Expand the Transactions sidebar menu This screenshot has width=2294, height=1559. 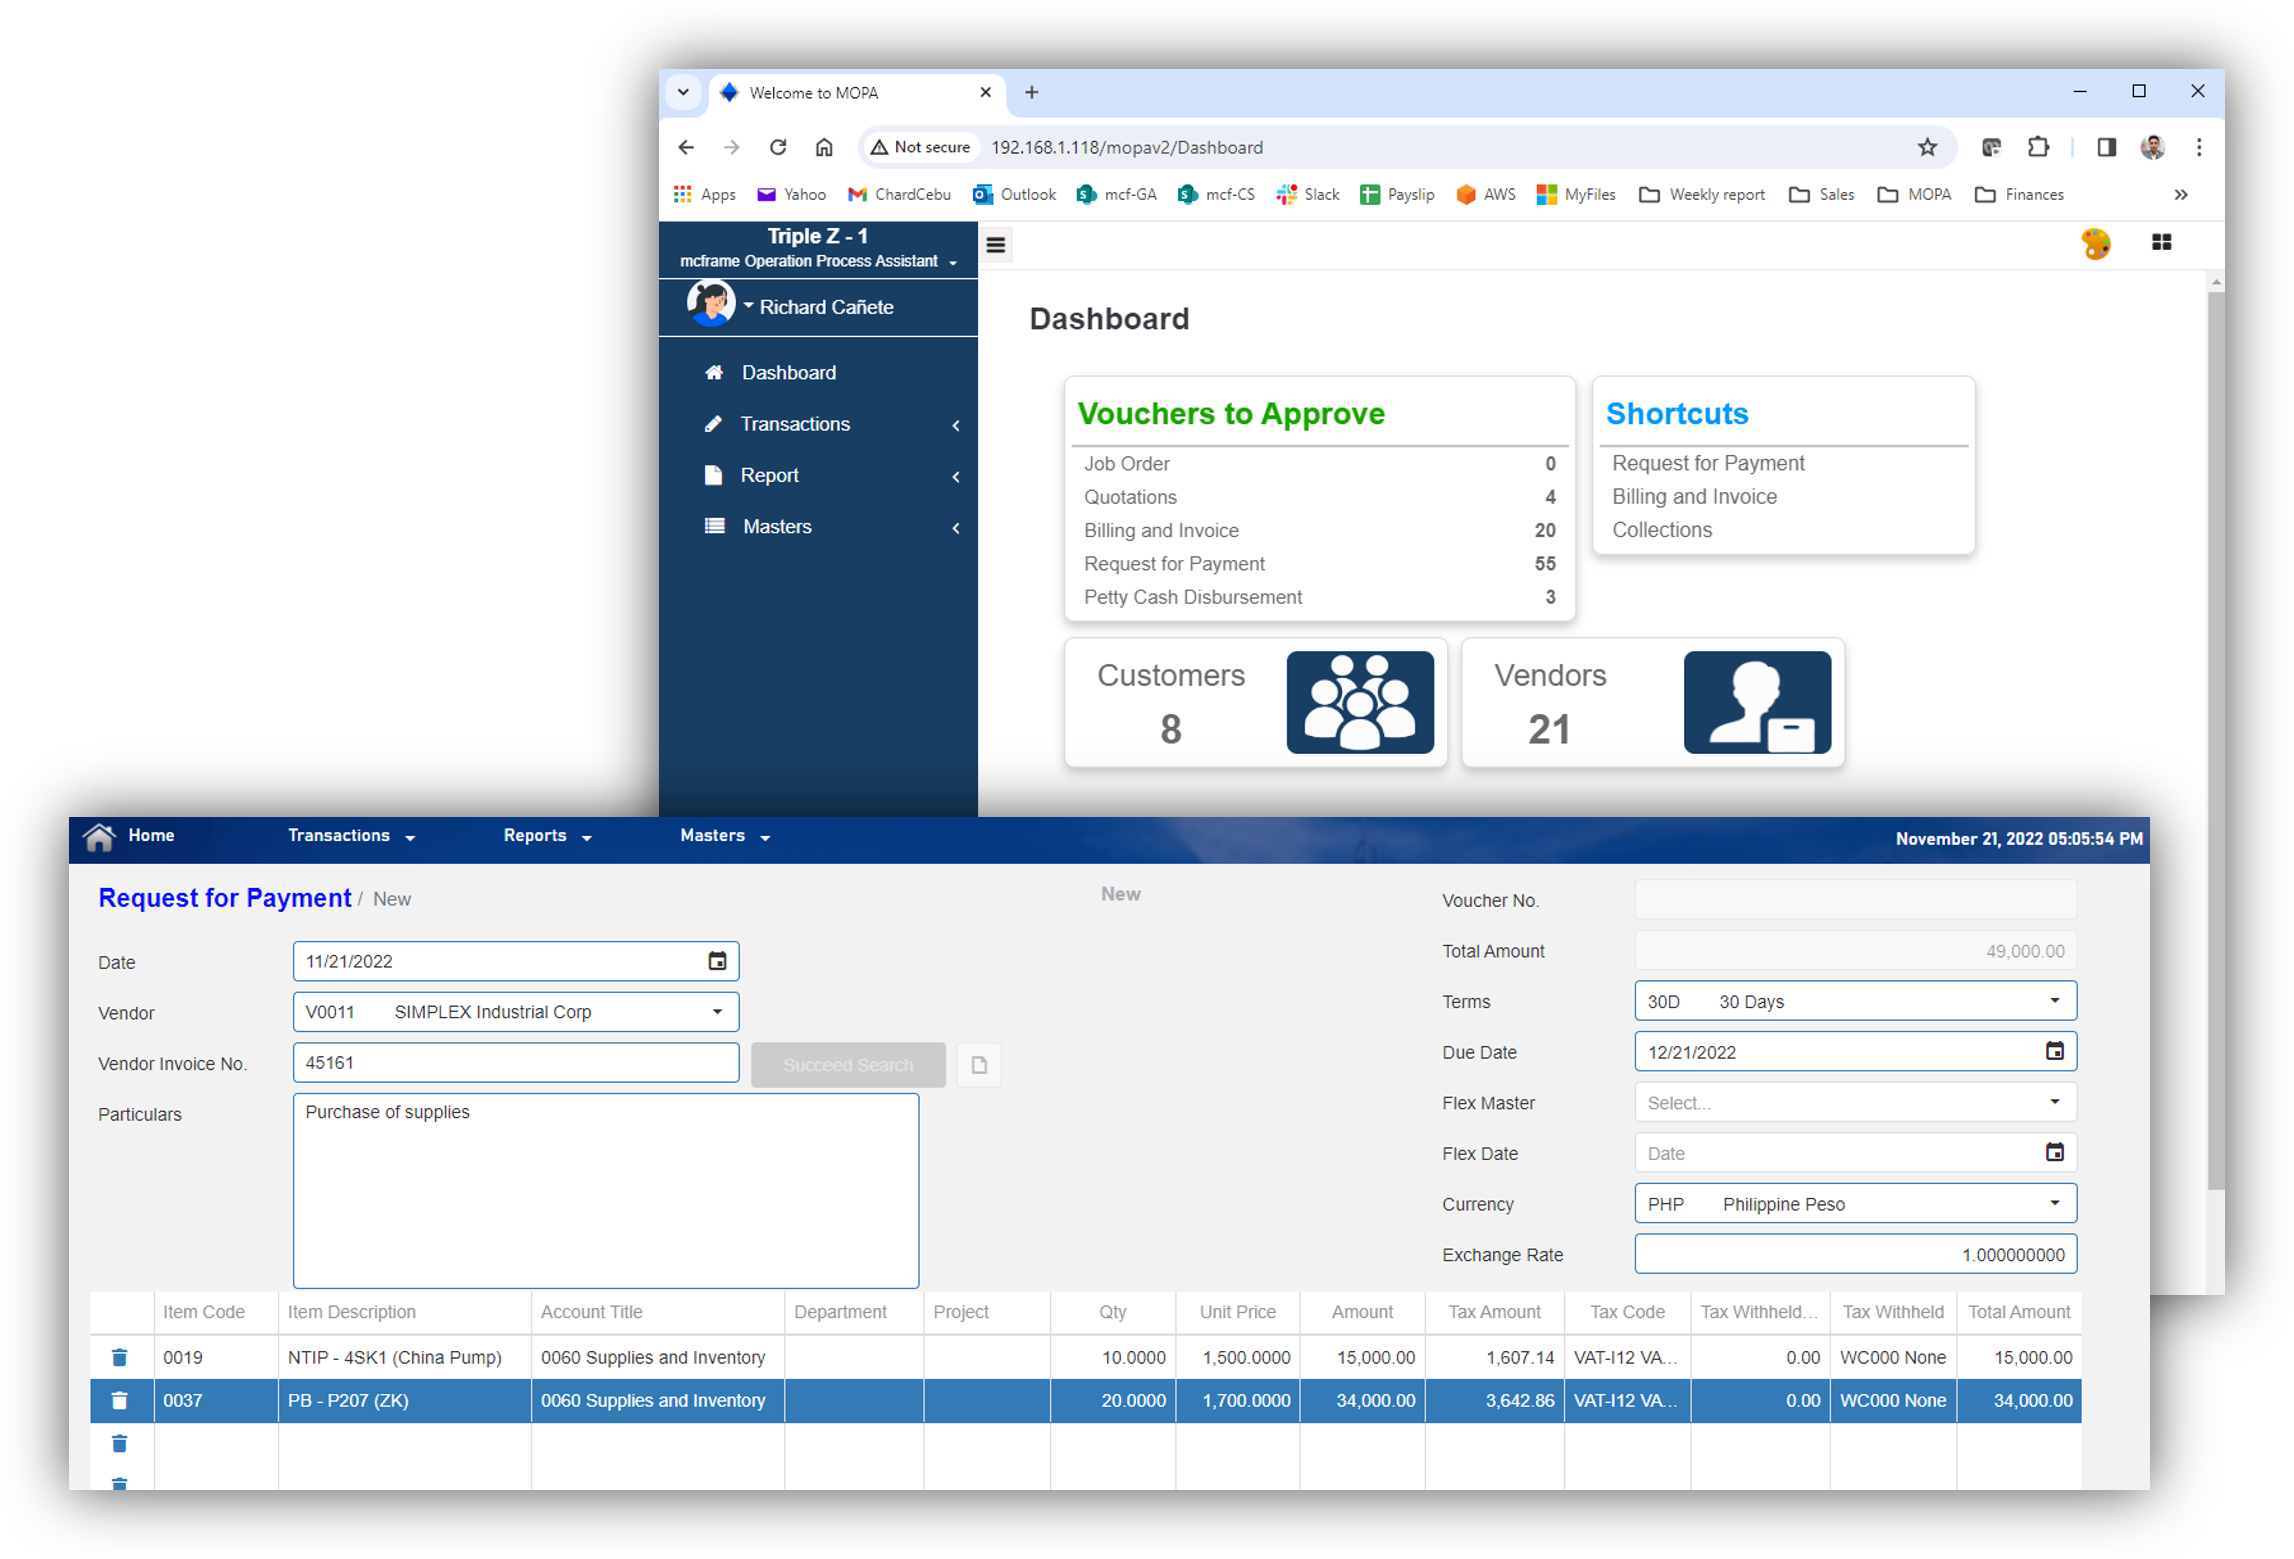point(818,424)
